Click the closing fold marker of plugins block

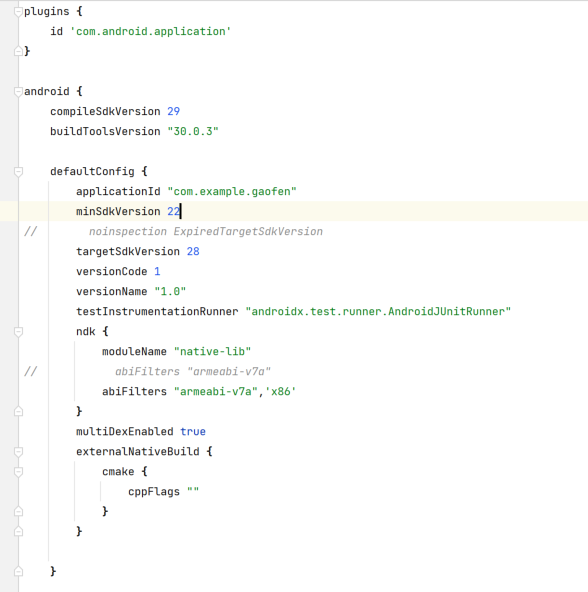pyautogui.click(x=18, y=51)
